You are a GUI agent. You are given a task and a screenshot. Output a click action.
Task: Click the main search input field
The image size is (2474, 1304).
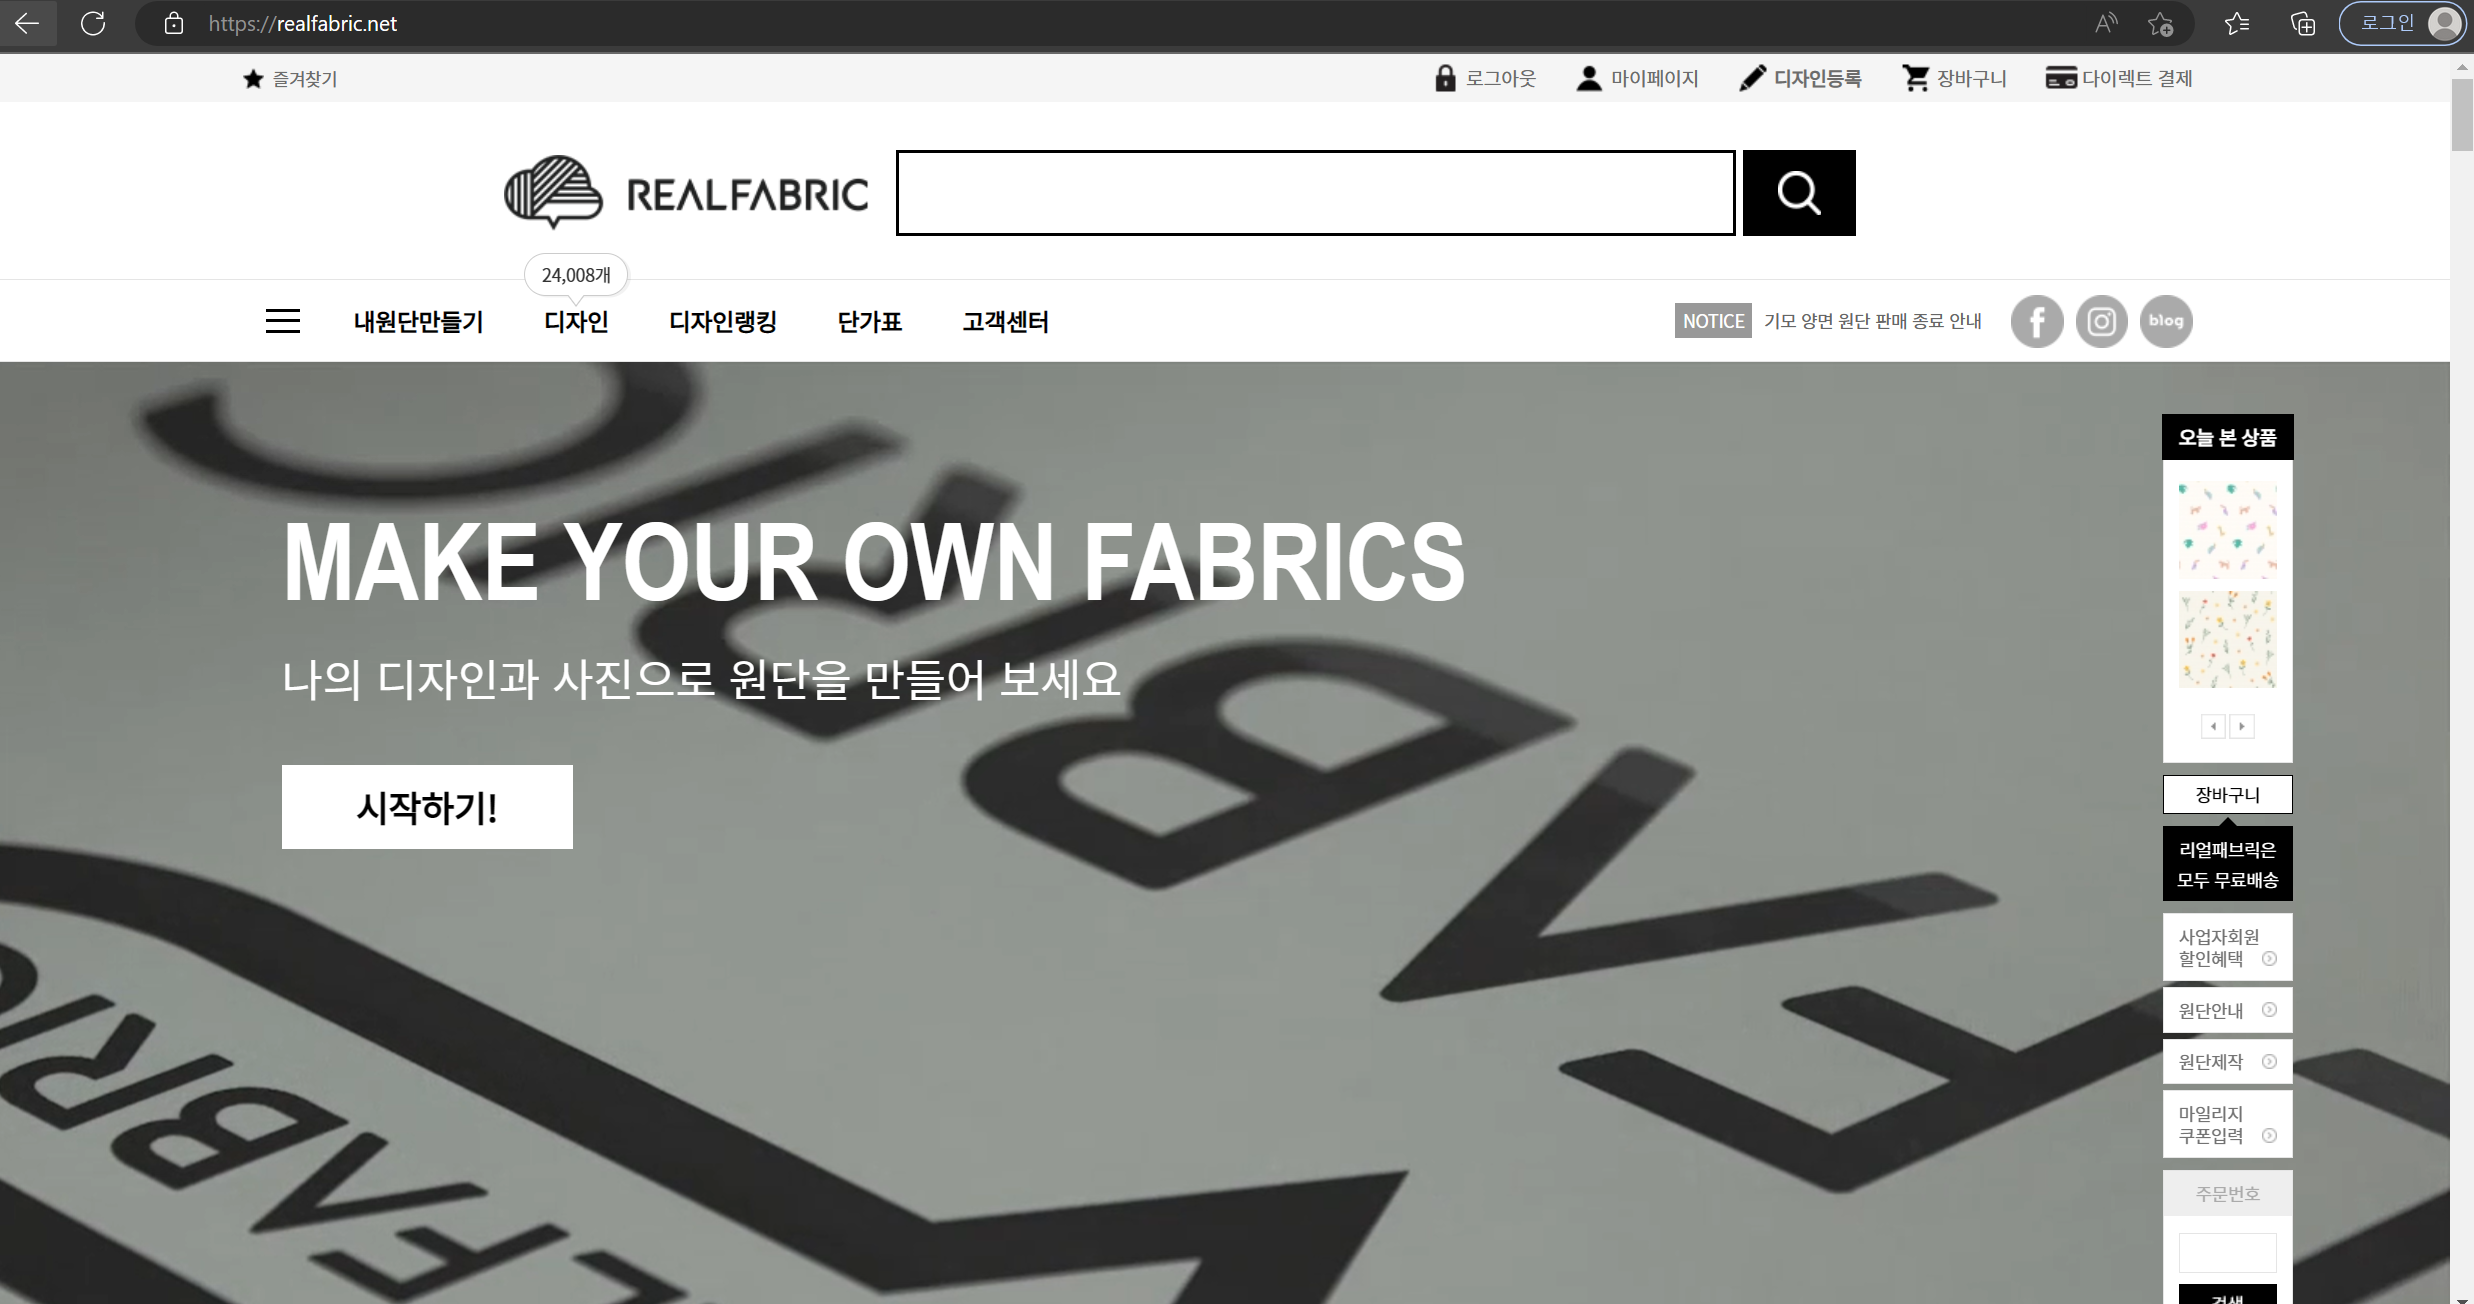pyautogui.click(x=1315, y=193)
